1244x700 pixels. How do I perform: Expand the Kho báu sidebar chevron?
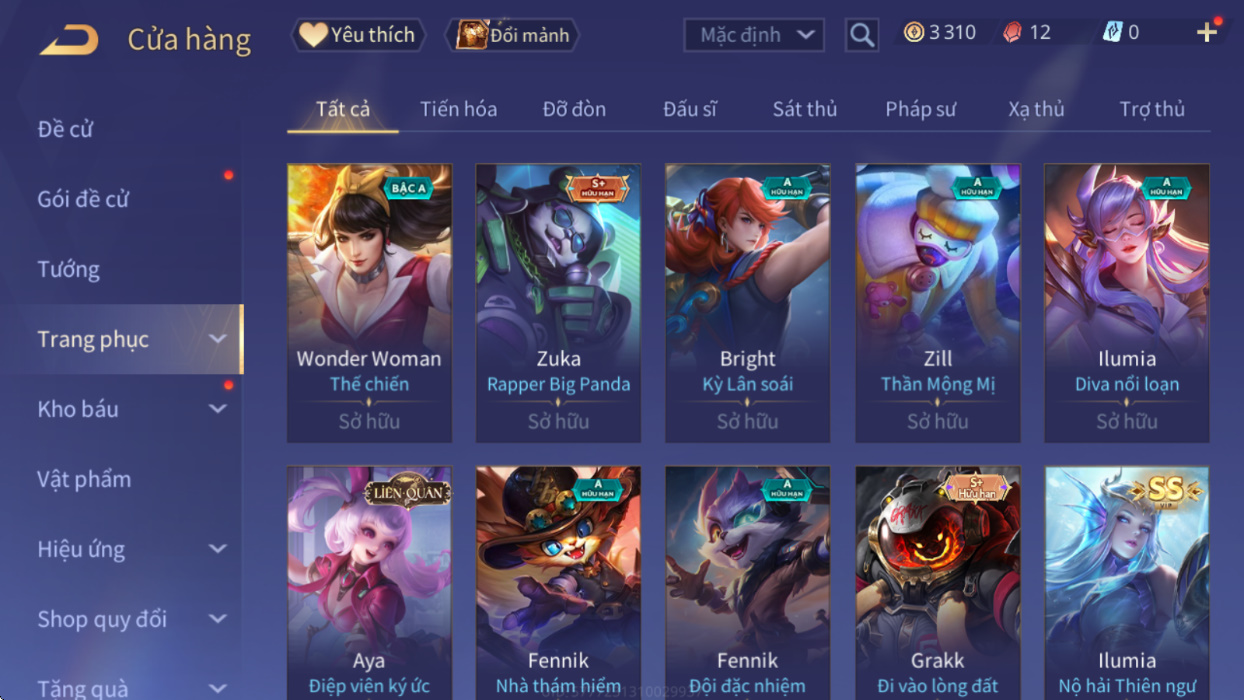pyautogui.click(x=218, y=409)
